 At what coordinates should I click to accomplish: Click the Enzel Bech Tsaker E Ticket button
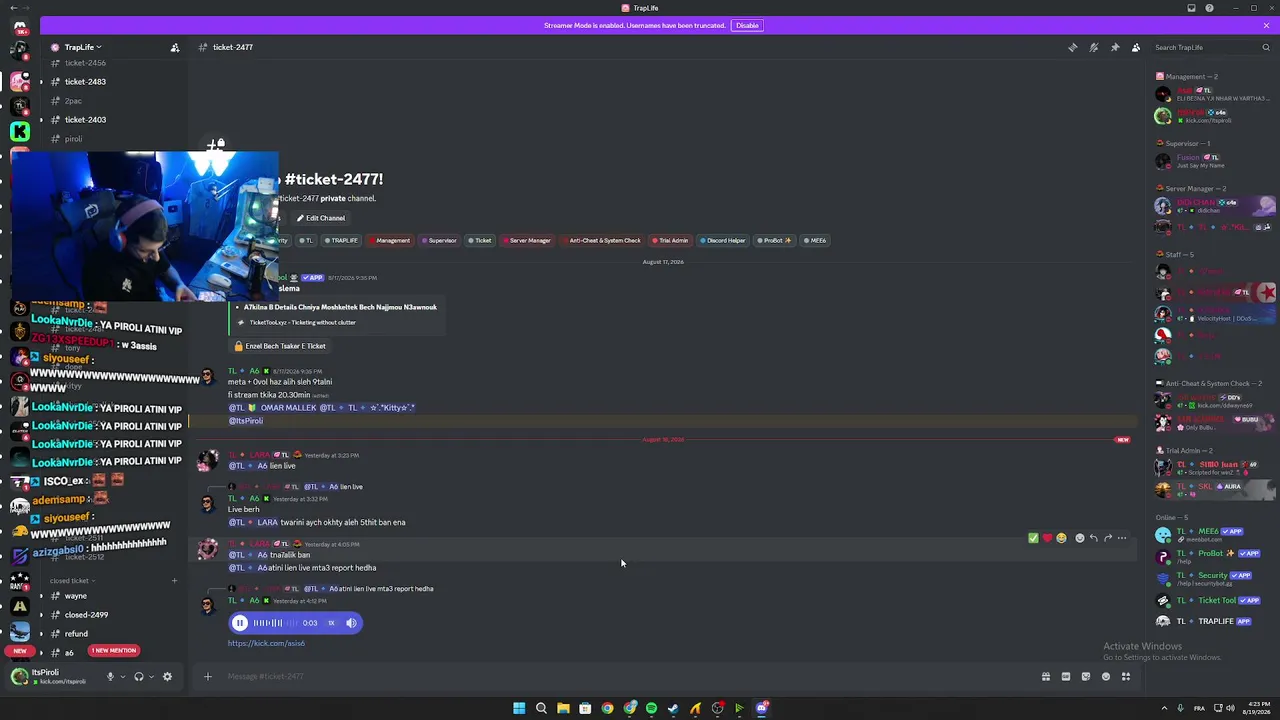[279, 346]
